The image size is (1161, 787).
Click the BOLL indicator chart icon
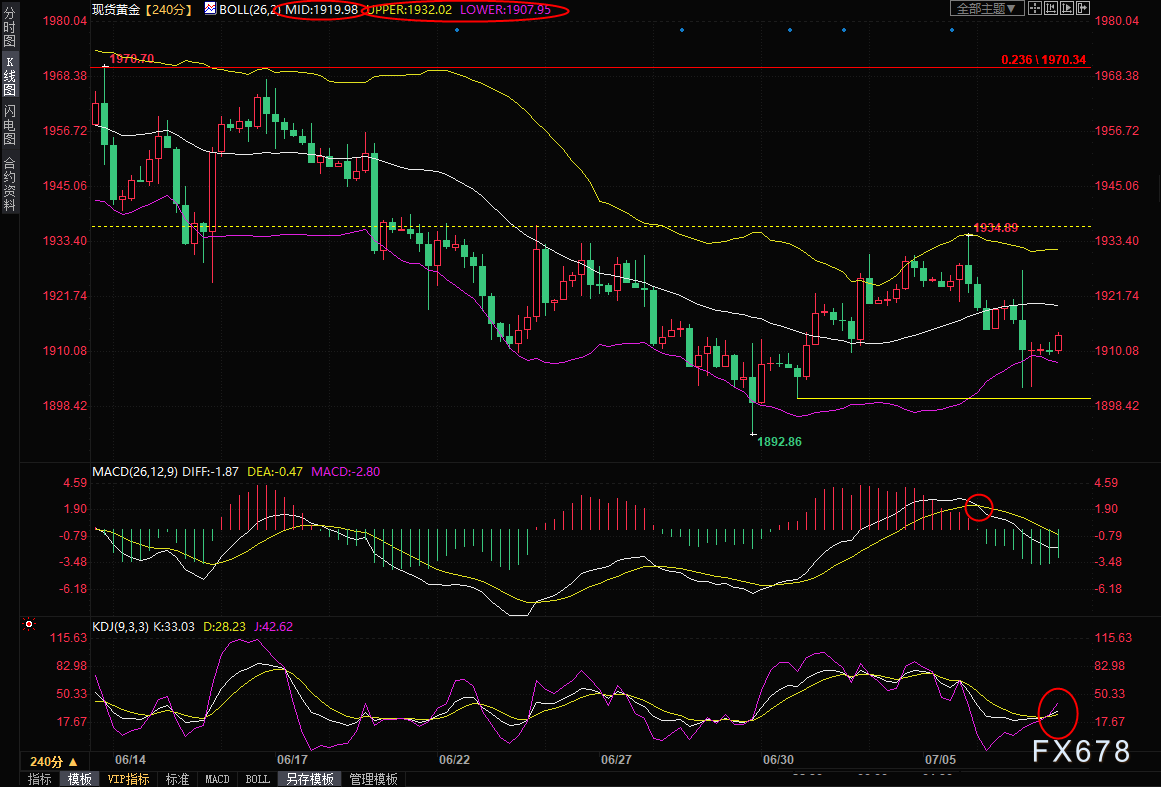210,9
